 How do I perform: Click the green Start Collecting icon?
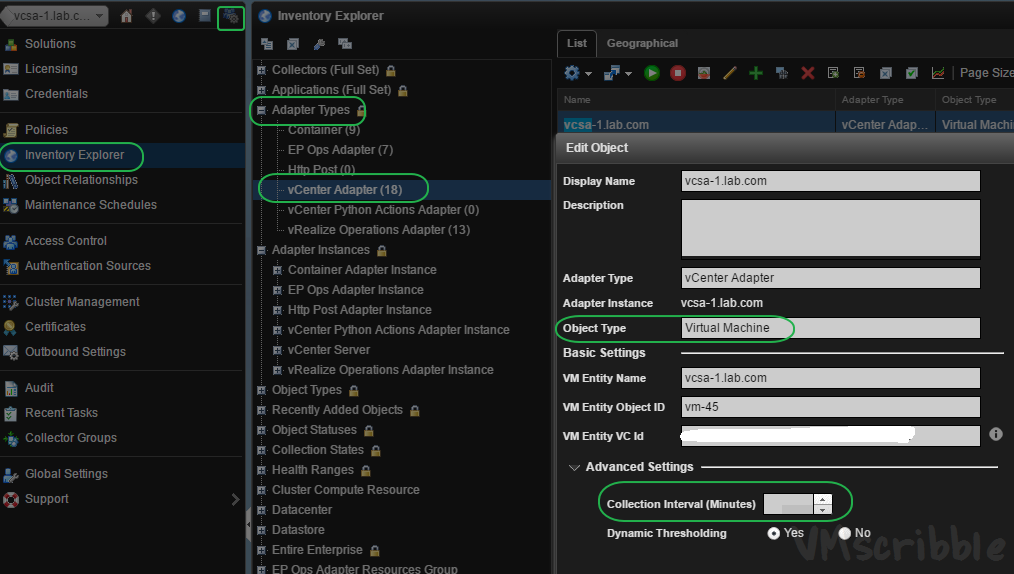[x=652, y=73]
